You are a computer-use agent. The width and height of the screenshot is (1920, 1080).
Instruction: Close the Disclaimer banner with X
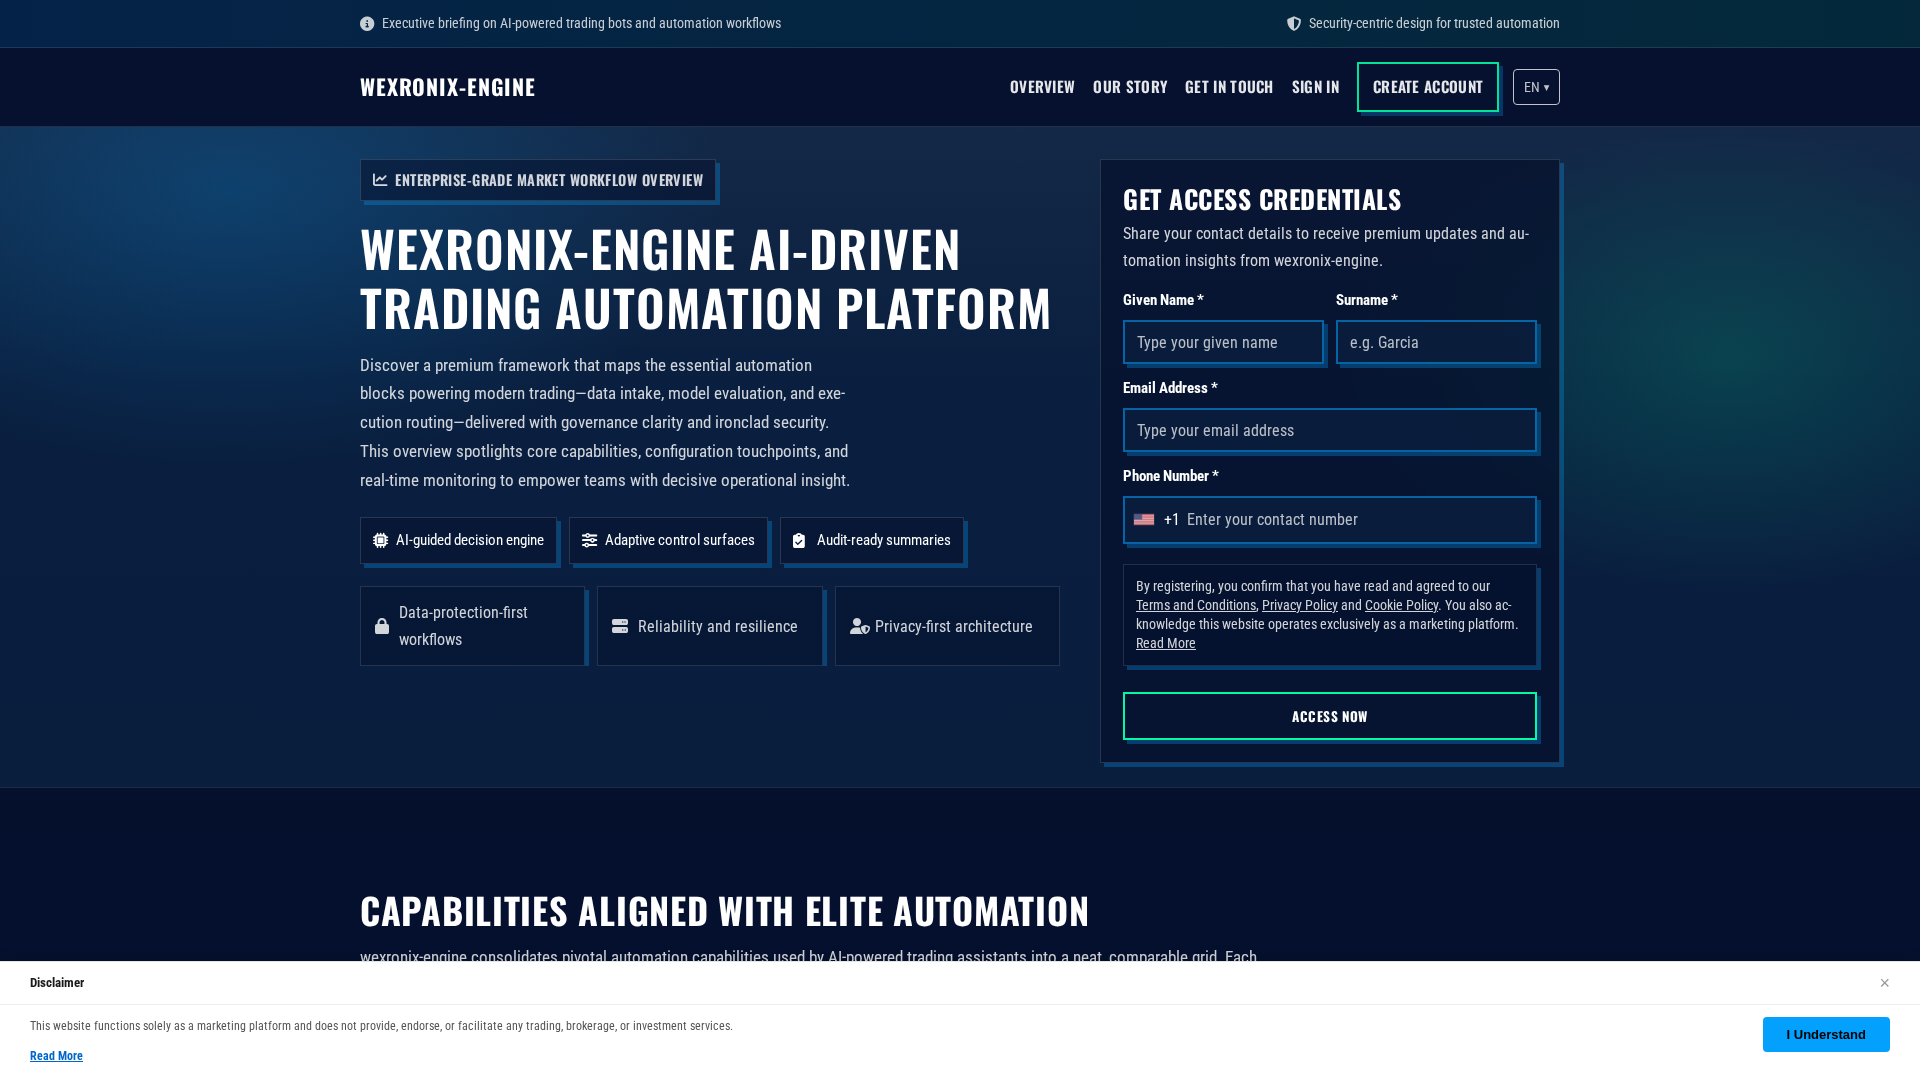[1884, 983]
